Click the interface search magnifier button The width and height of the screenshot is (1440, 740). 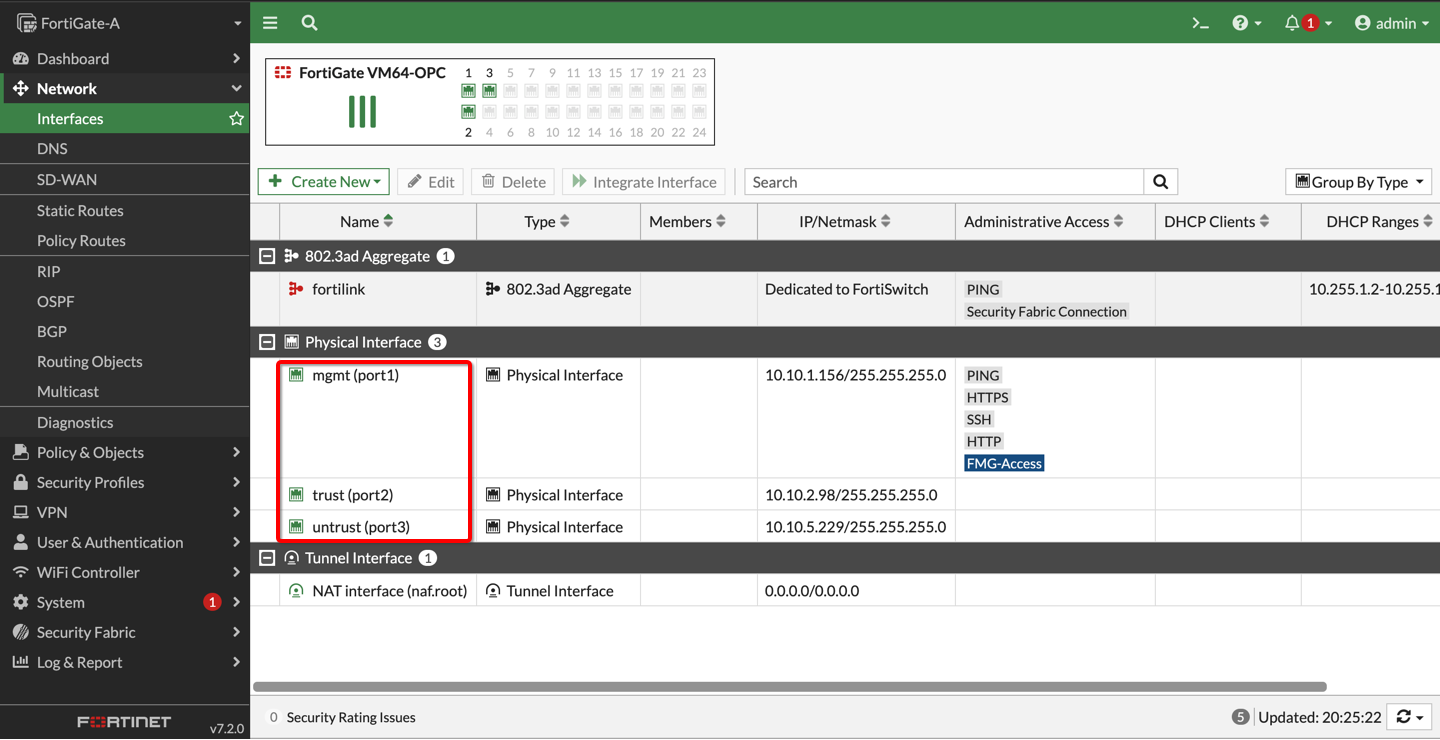tap(1160, 182)
